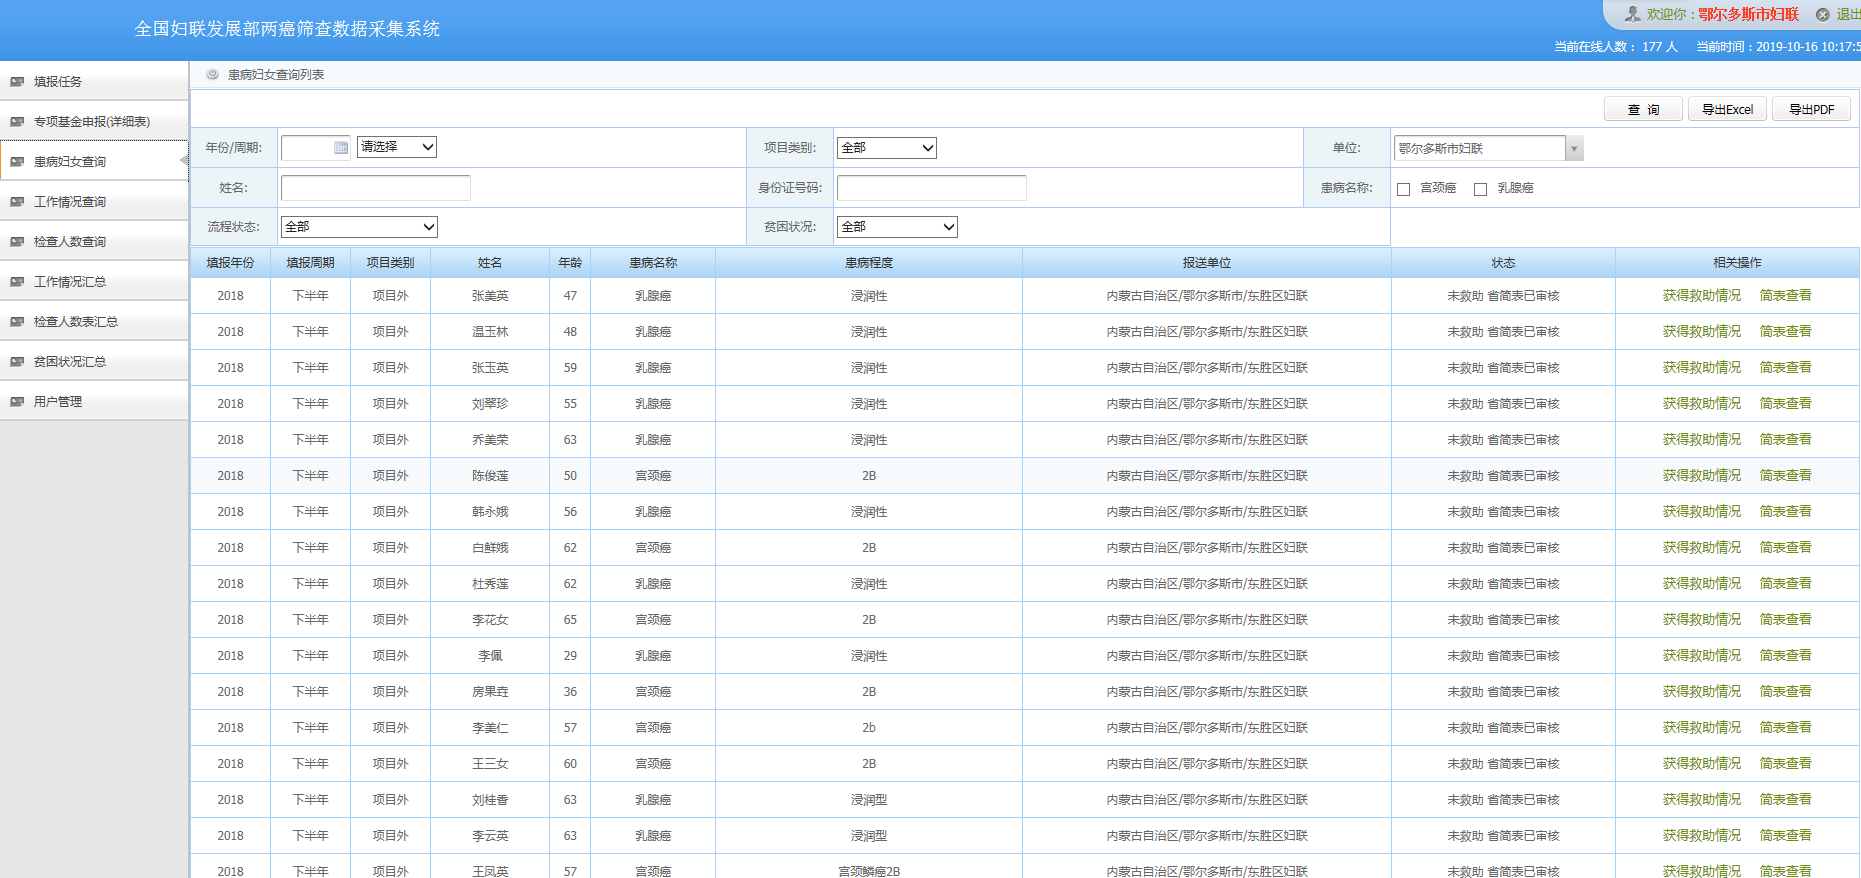Image resolution: width=1861 pixels, height=878 pixels.
Task: Open 检查人数表汇总 menu item
Action: [x=94, y=322]
